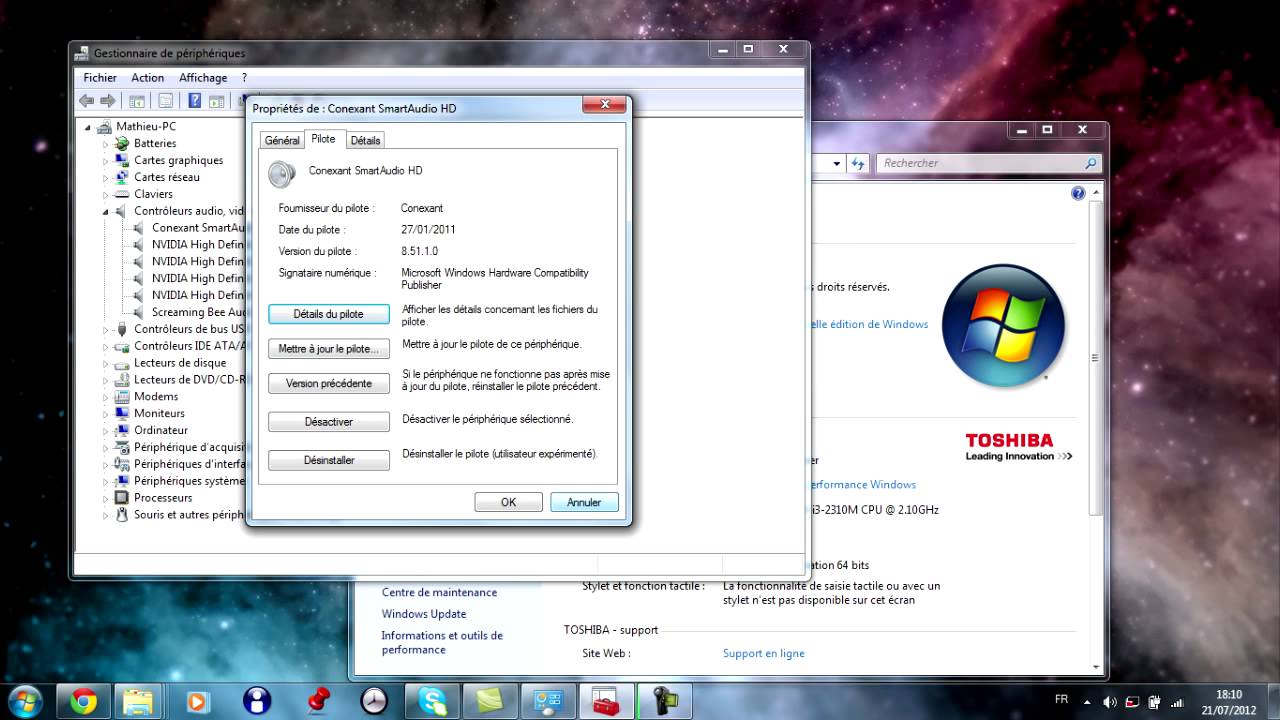Open the Action menu

[x=148, y=78]
